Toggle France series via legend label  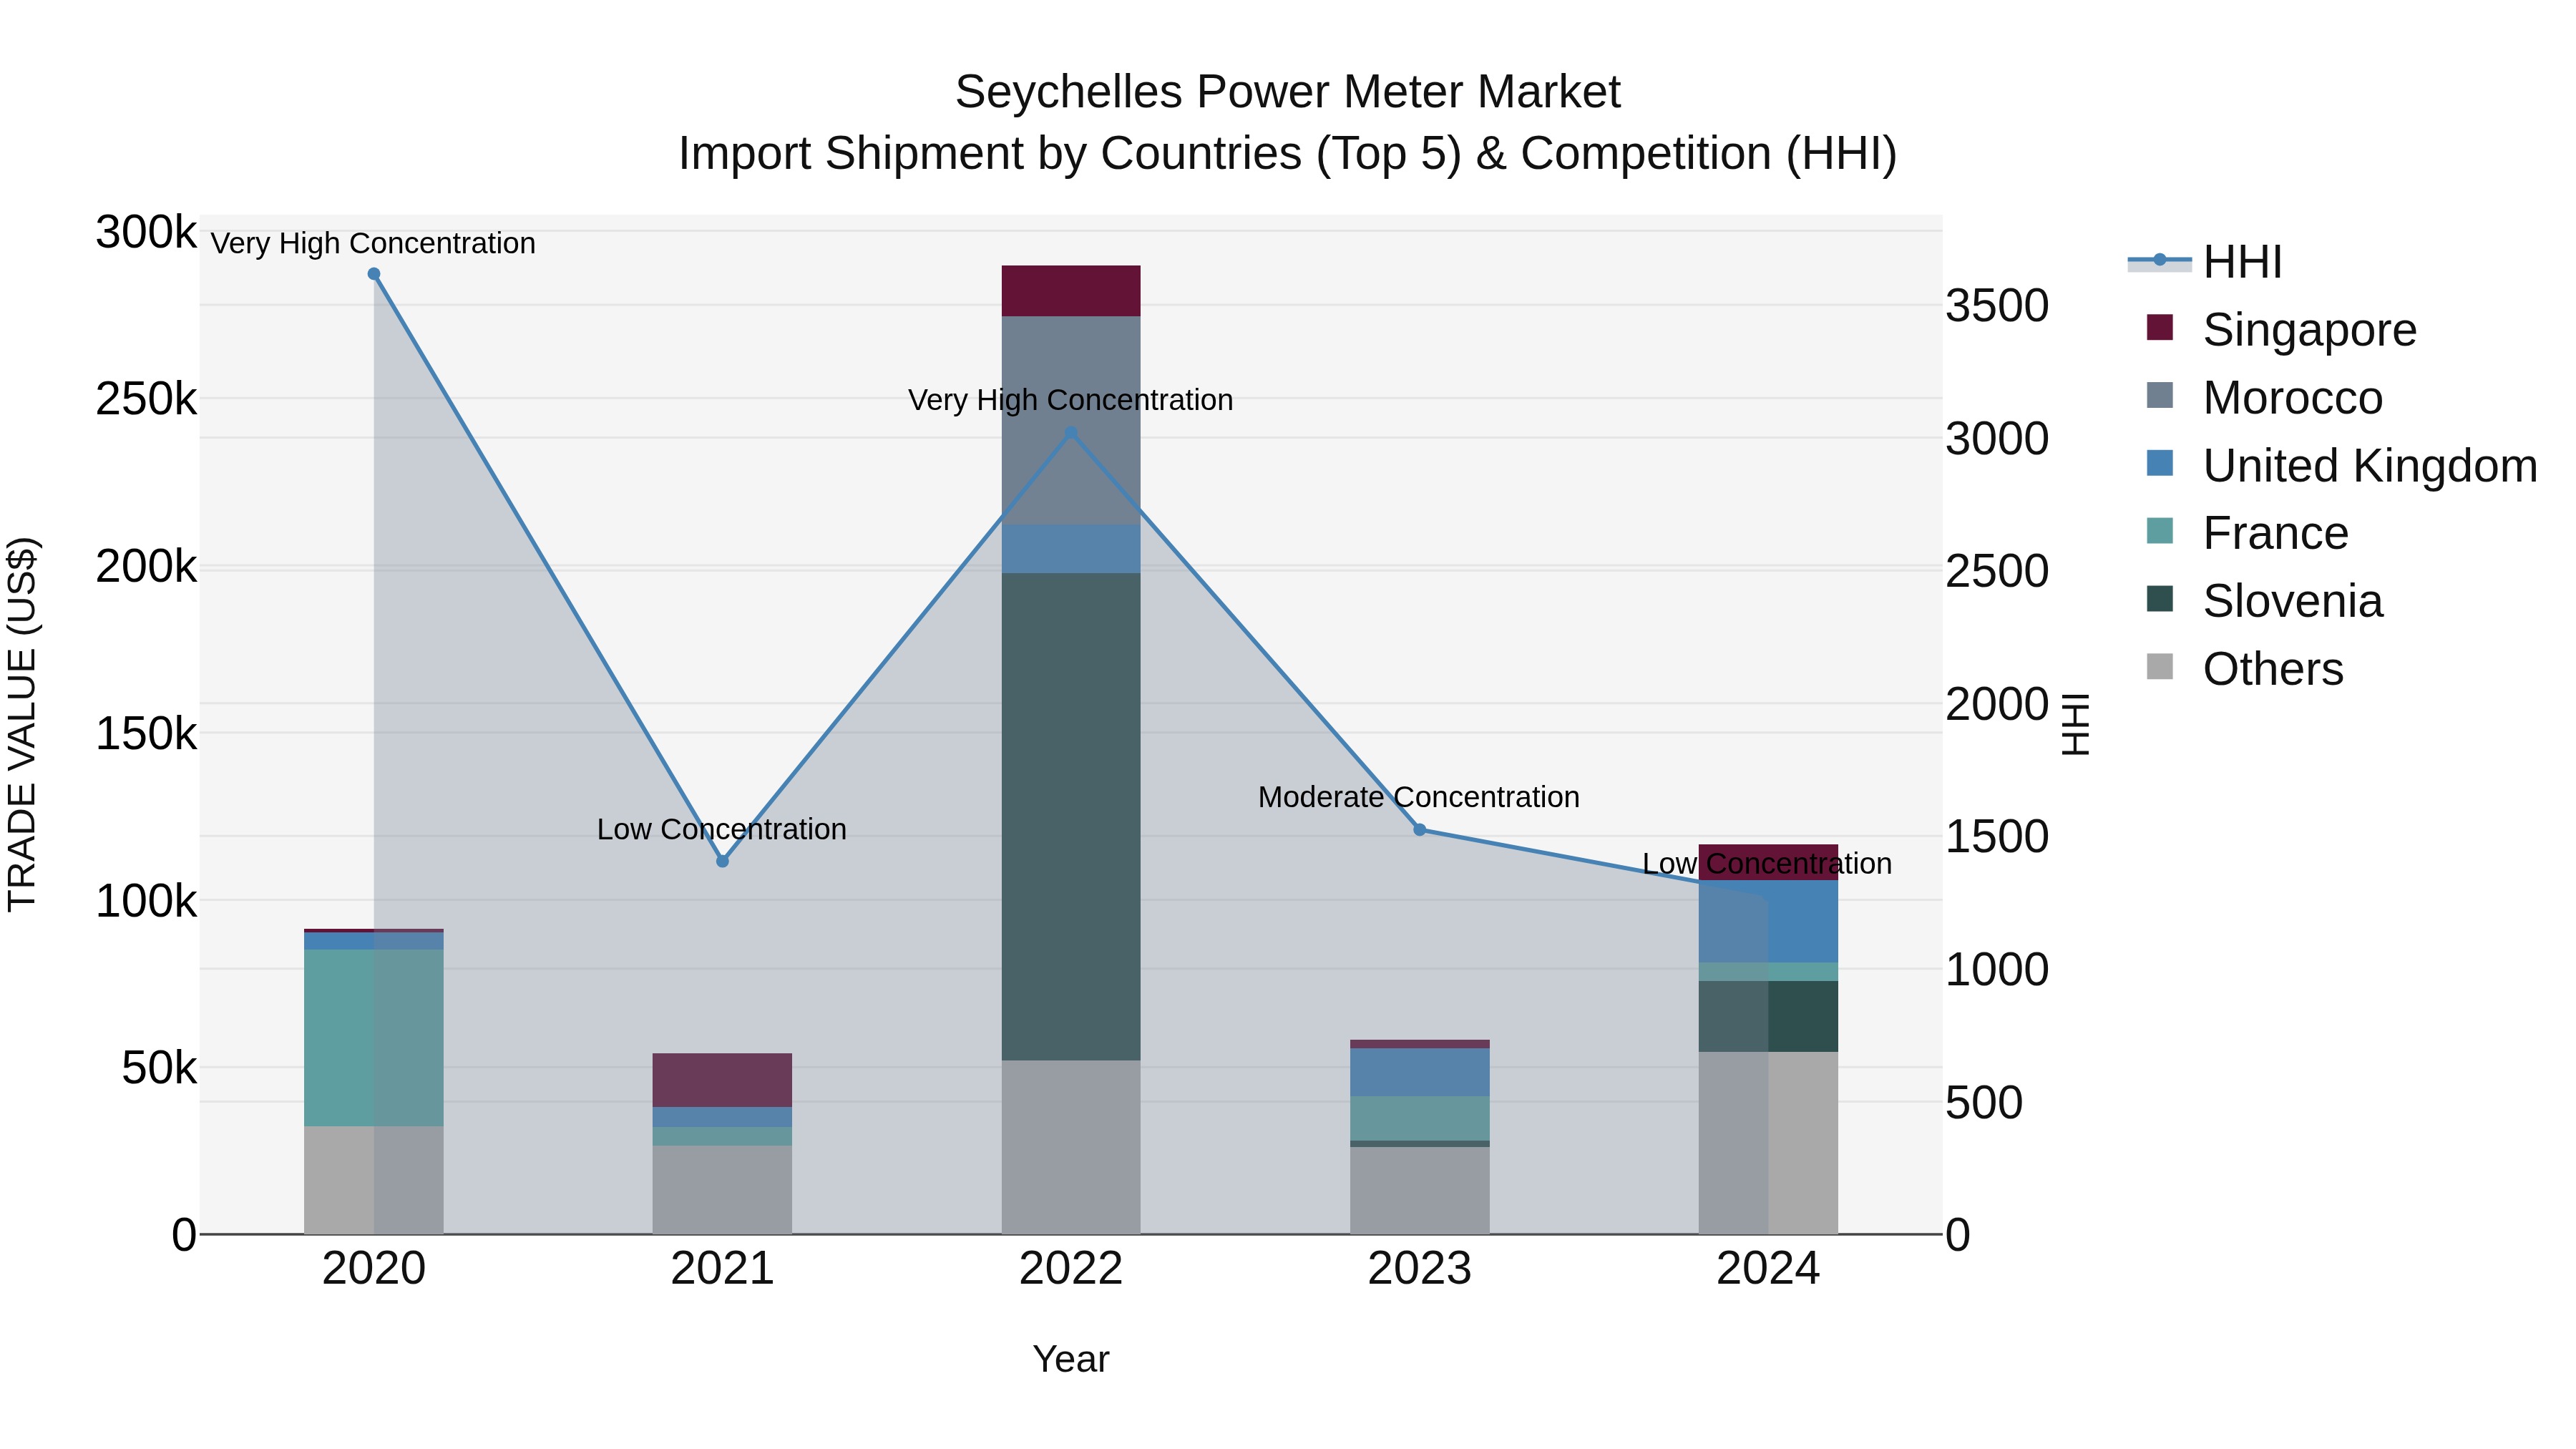2276,533
